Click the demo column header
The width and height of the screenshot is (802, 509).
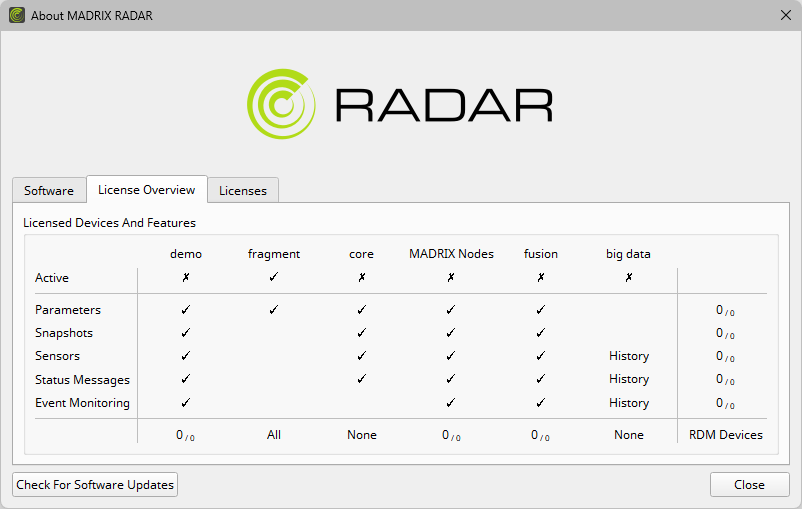pos(186,254)
